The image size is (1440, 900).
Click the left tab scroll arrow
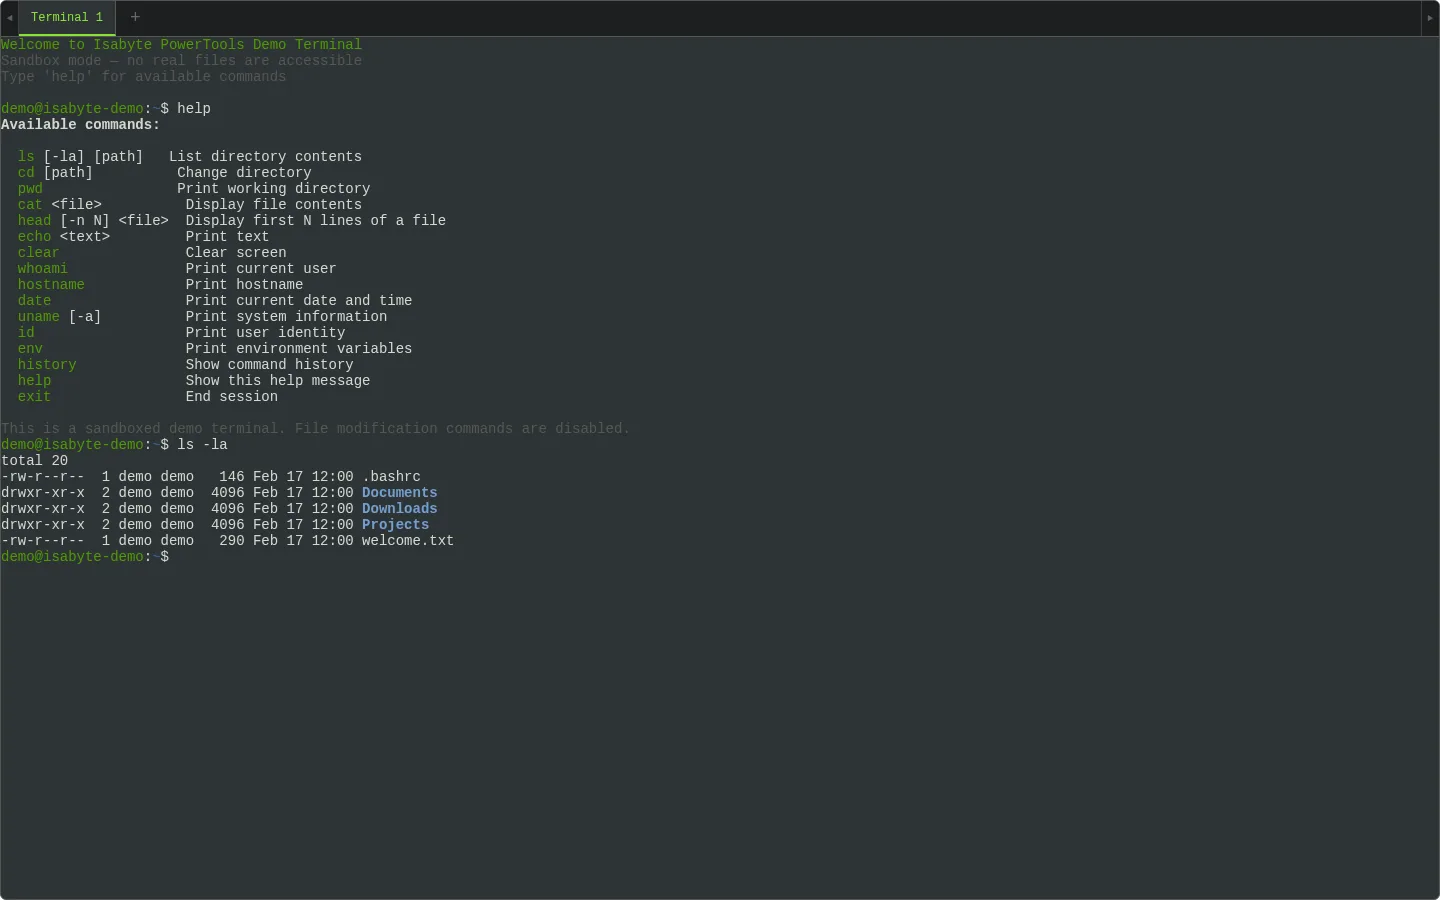click(x=9, y=18)
